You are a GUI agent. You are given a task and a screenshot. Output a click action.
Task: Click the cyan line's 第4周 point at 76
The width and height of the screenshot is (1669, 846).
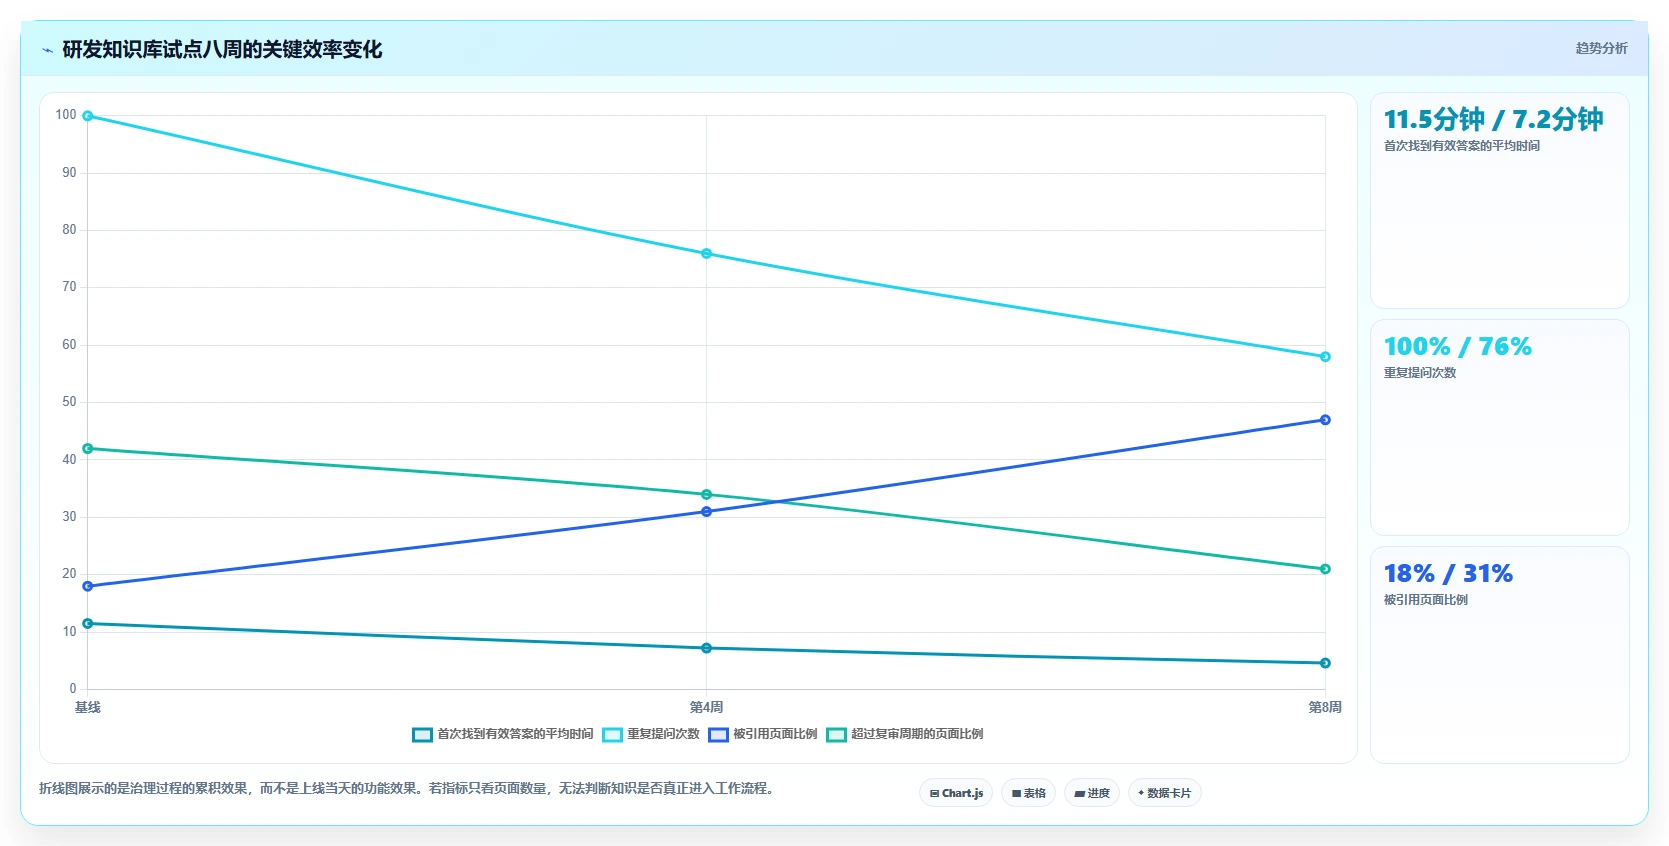(x=706, y=254)
